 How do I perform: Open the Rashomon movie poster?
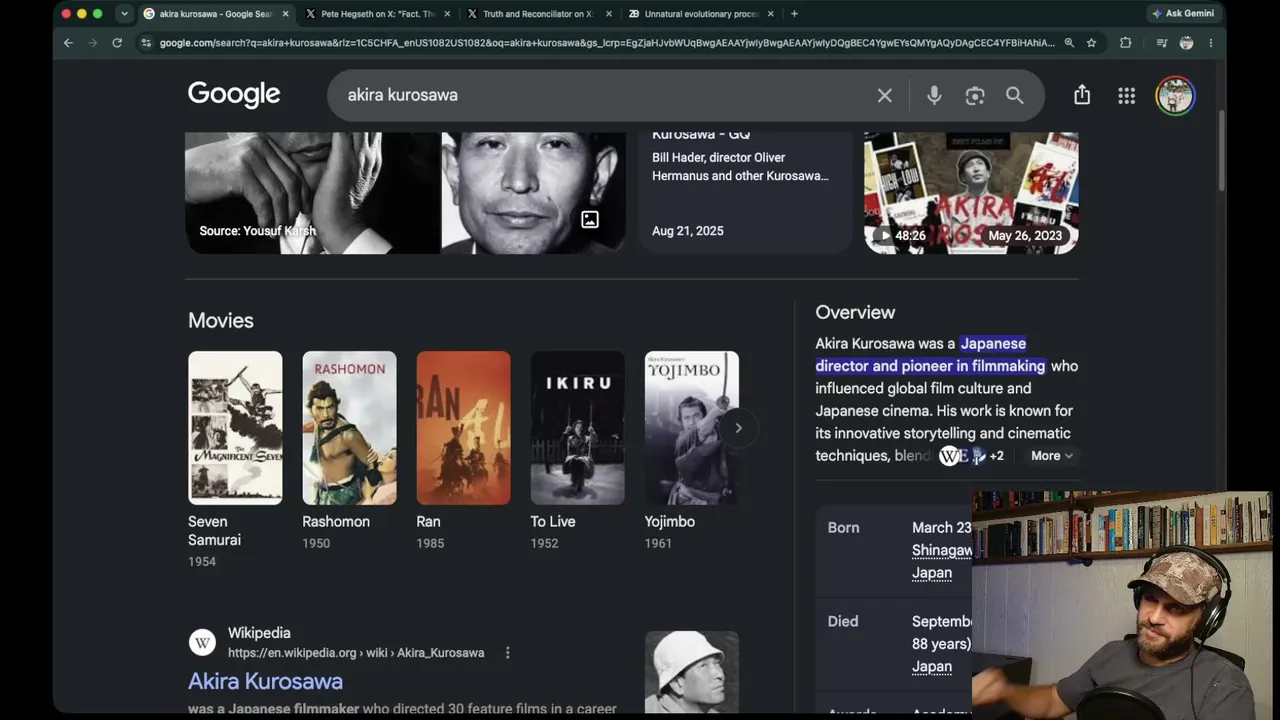349,428
